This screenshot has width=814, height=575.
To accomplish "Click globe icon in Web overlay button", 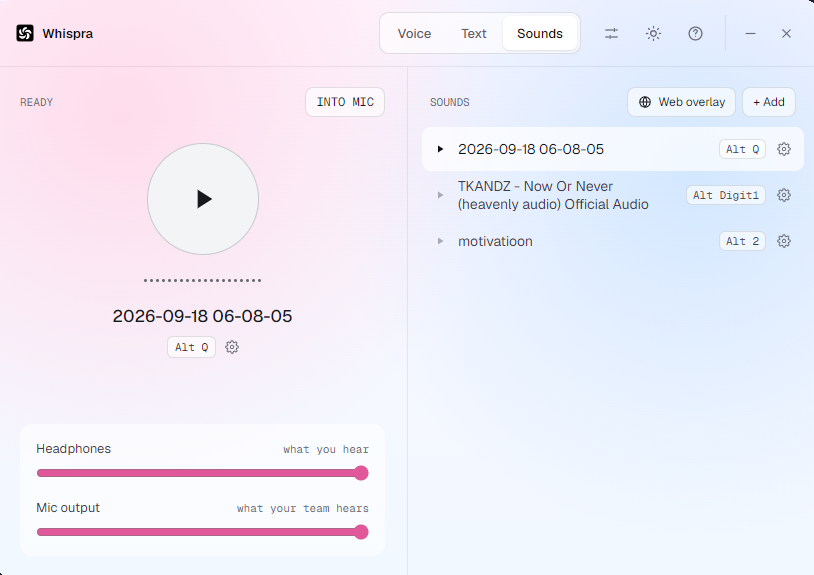I will (x=645, y=102).
